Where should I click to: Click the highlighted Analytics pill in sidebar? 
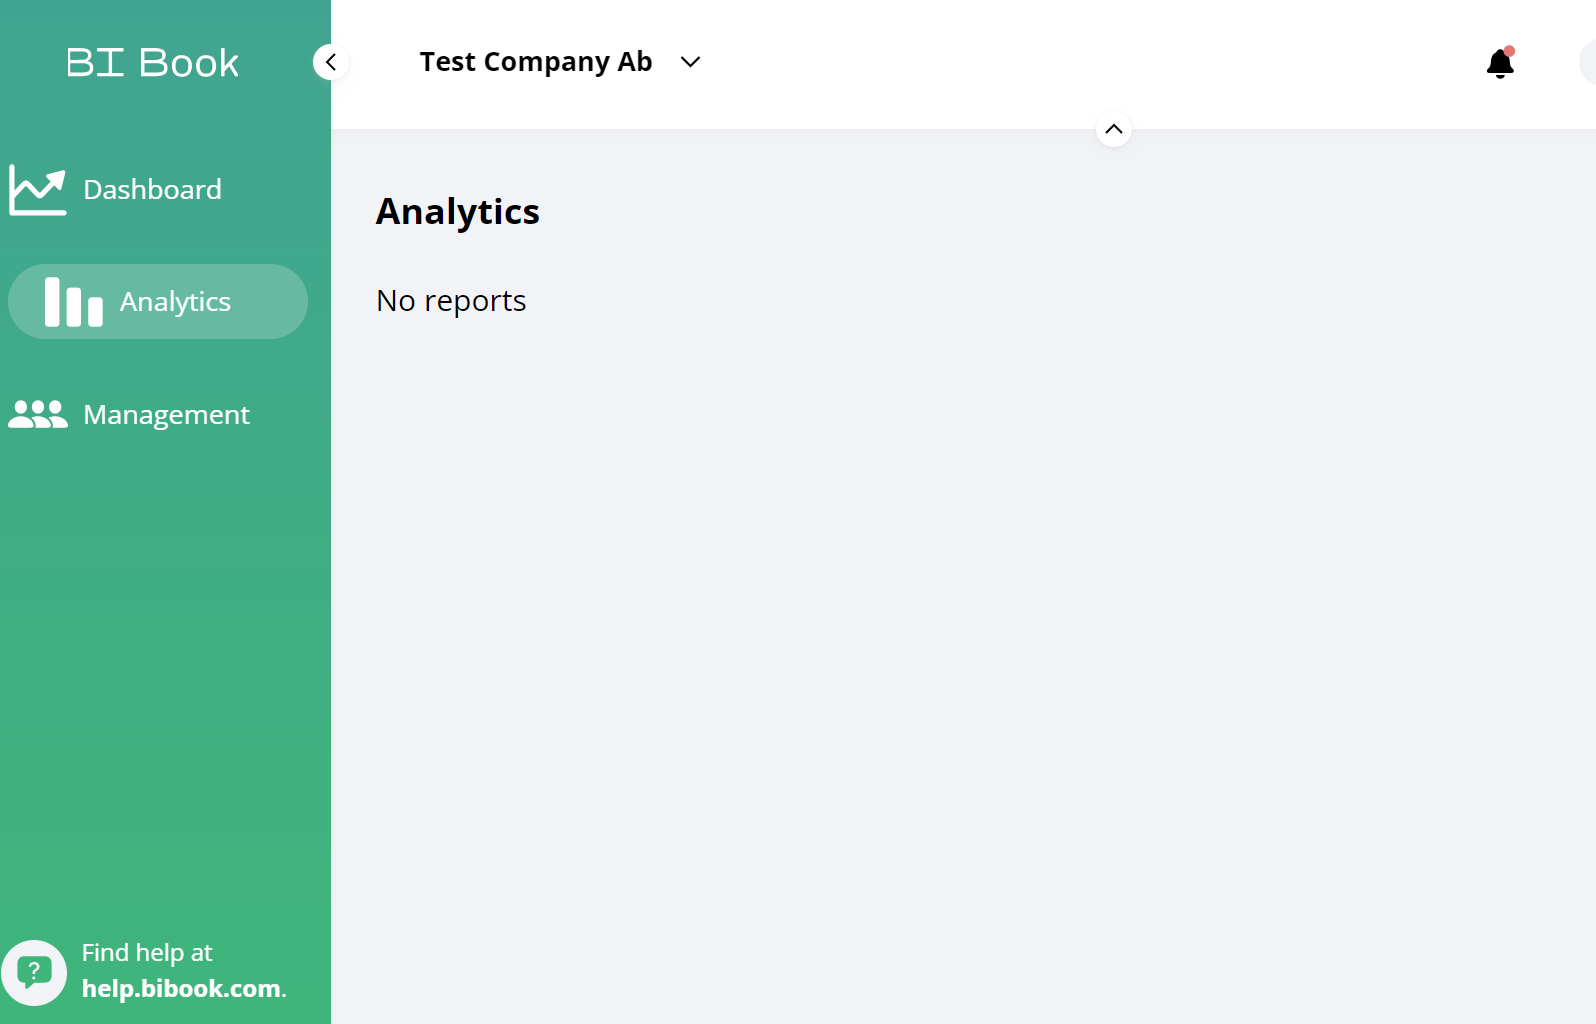coord(158,302)
